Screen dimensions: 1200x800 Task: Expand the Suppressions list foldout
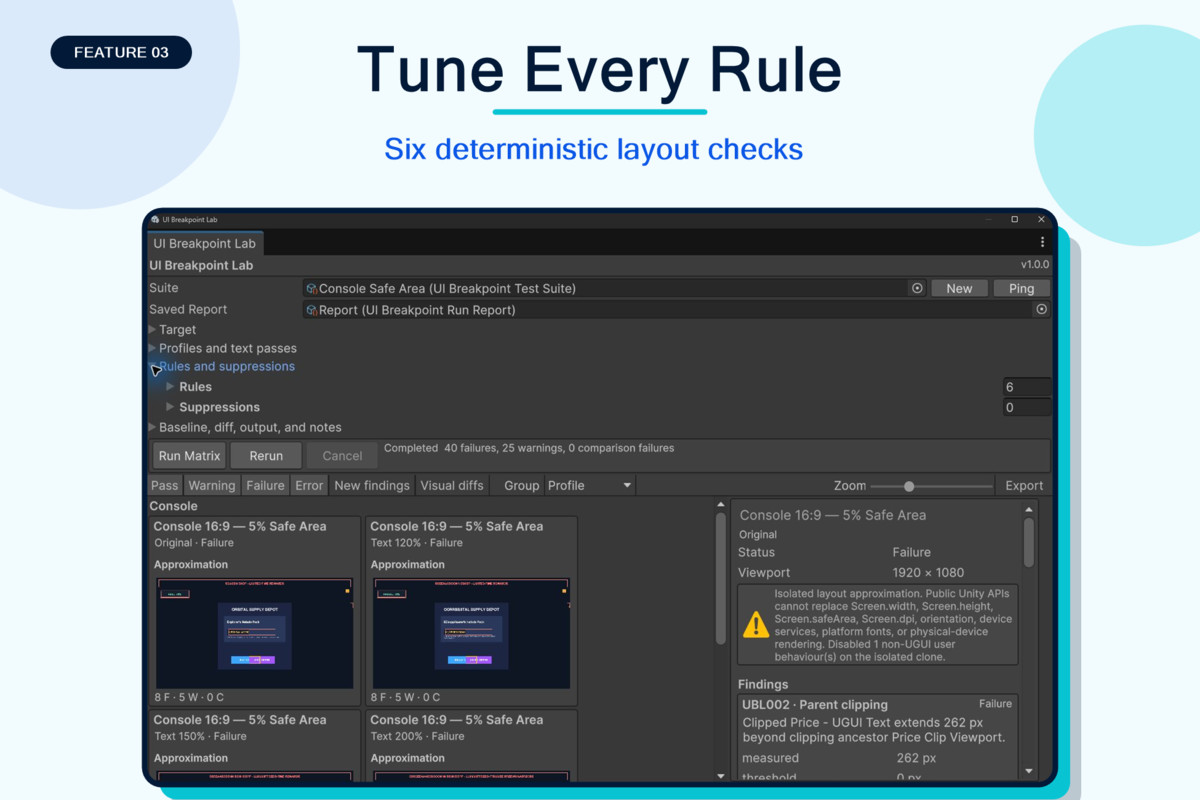(170, 407)
